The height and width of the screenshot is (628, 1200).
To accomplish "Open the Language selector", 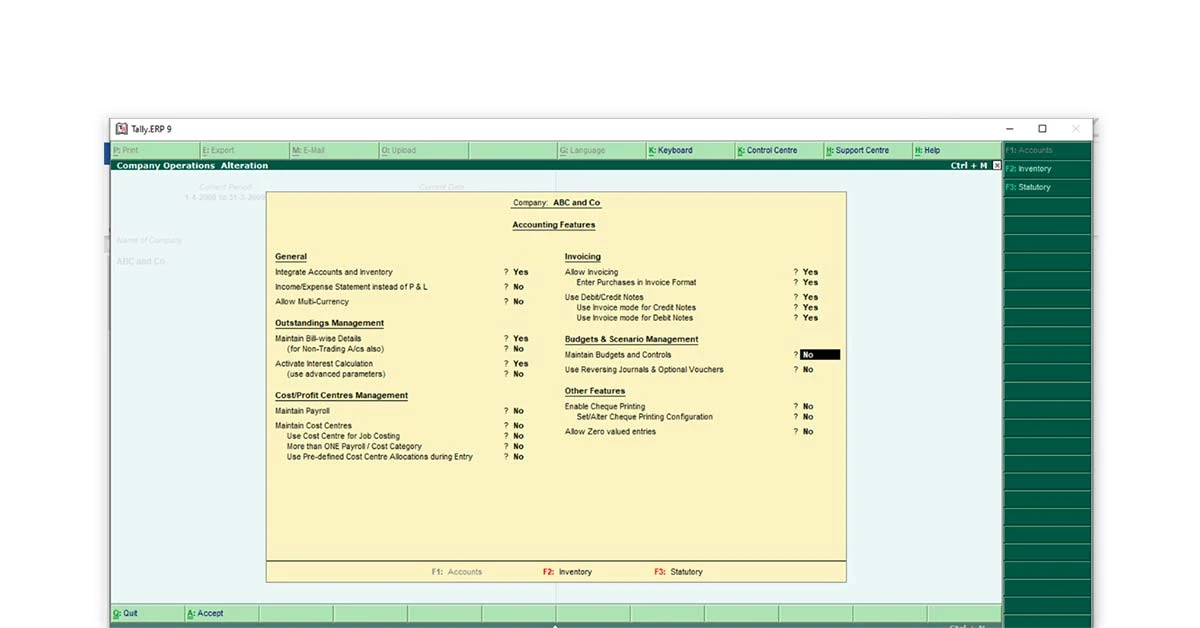I will point(580,149).
